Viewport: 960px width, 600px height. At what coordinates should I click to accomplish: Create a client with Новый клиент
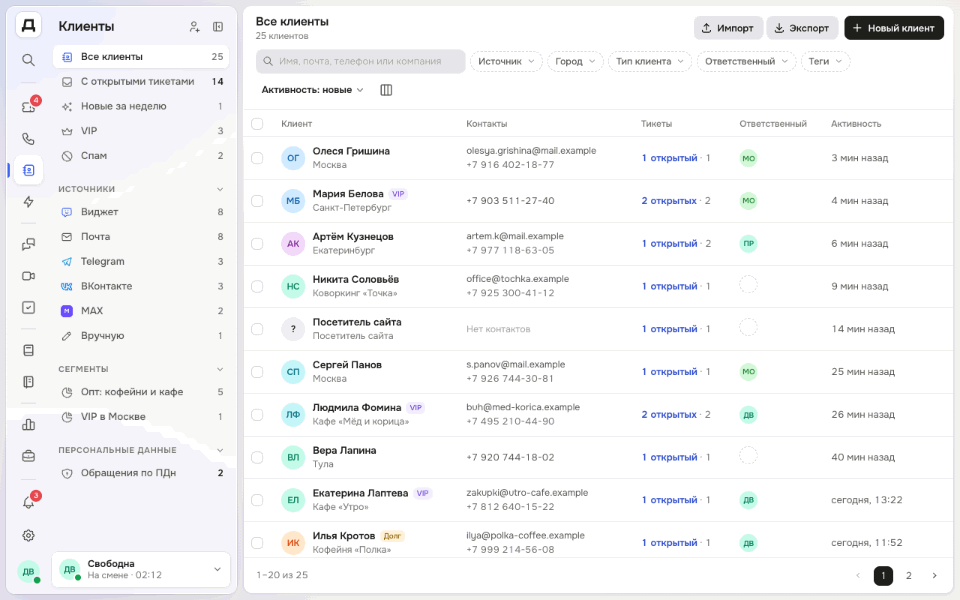[x=894, y=28]
